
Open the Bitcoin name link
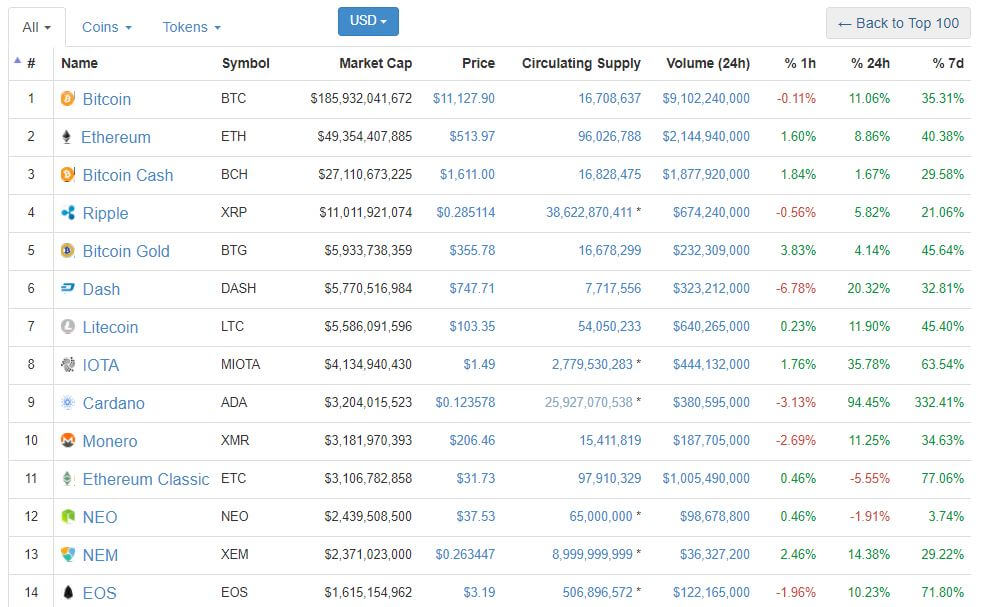point(107,99)
